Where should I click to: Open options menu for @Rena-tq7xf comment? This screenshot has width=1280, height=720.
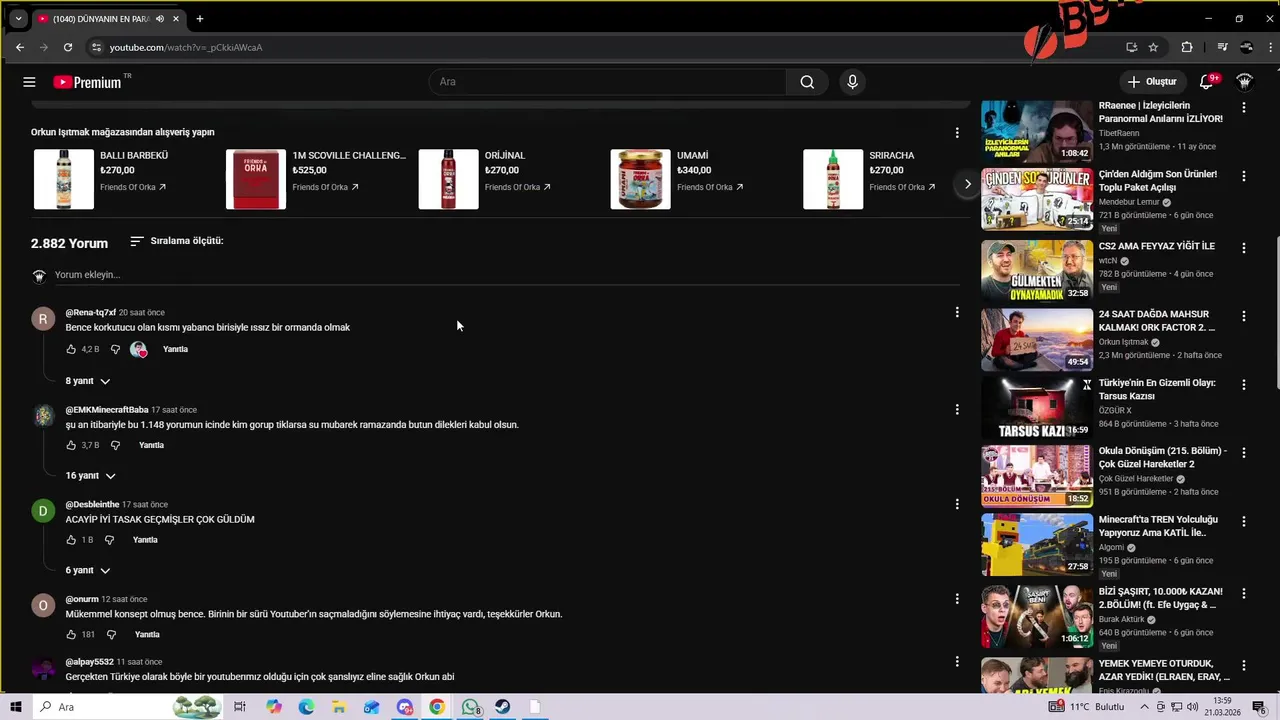pos(957,312)
